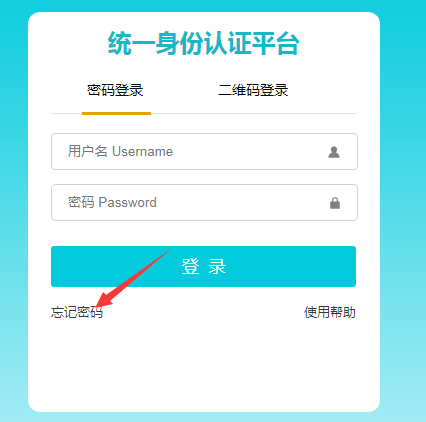This screenshot has width=426, height=422.
Task: Open the 二维码登录 tab
Action: coord(253,90)
